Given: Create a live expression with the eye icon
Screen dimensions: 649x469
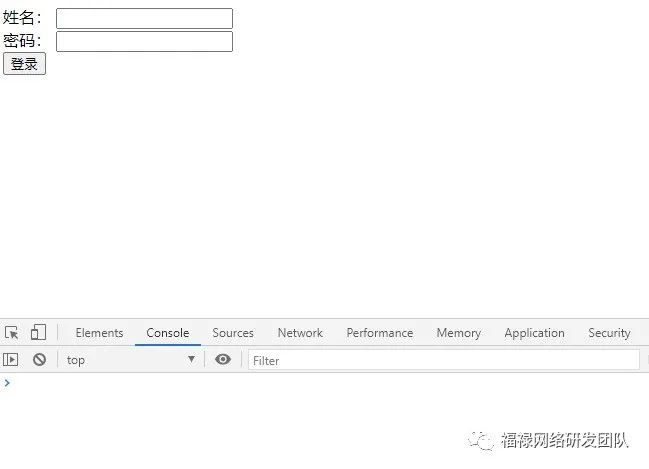Looking at the screenshot, I should tap(223, 359).
